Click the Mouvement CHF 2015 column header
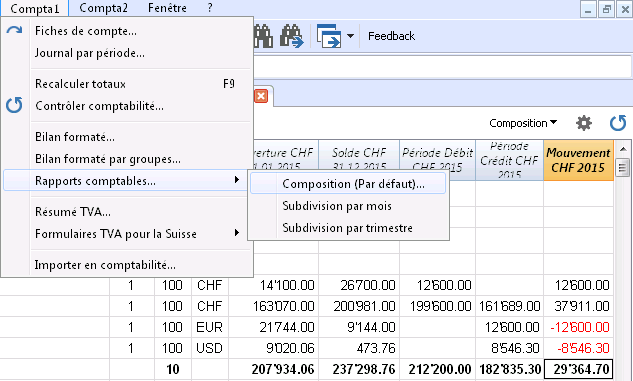 tap(579, 160)
